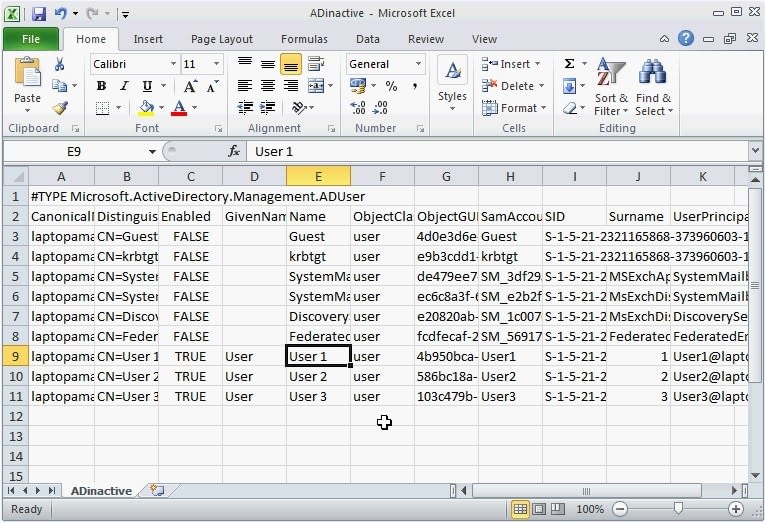Click the Select All corner button
765x523 pixels.
pos(16,176)
